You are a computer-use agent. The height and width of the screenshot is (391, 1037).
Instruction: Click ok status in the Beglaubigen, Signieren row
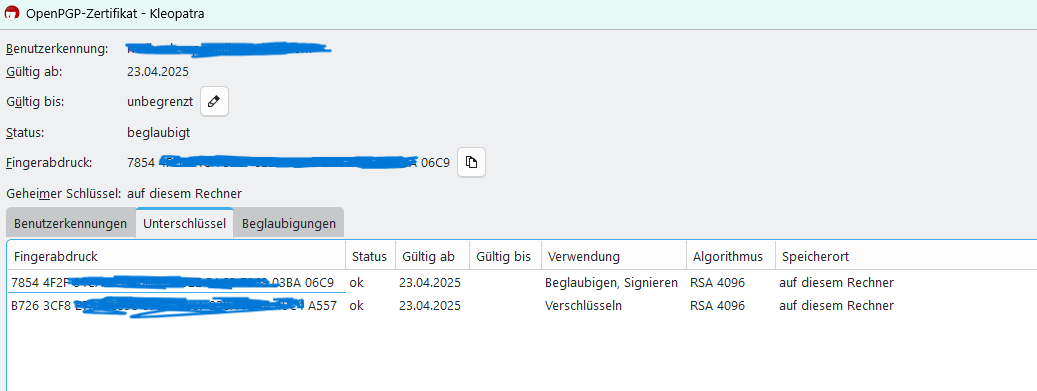[x=356, y=282]
